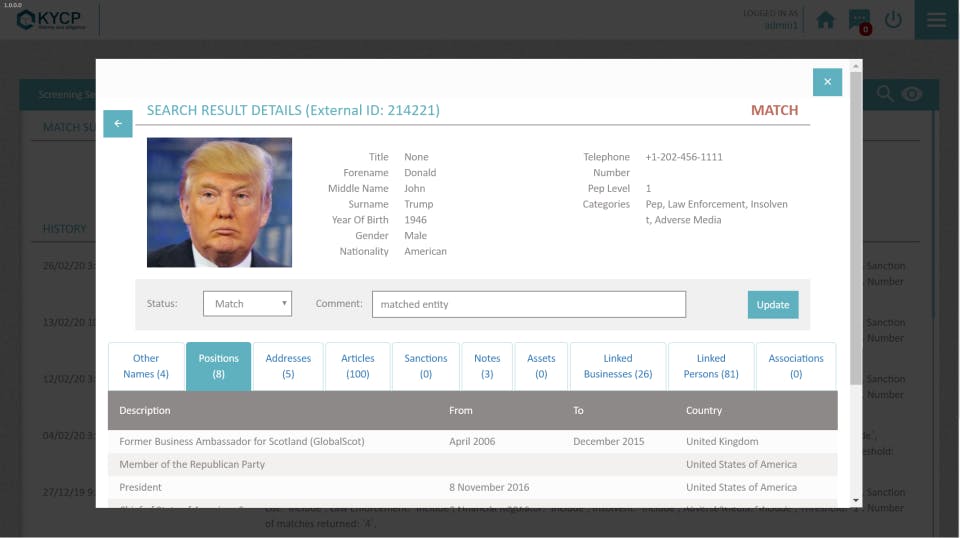Click the HISTORY heading behind the dialog
The width and height of the screenshot is (960, 538).
pyautogui.click(x=64, y=228)
